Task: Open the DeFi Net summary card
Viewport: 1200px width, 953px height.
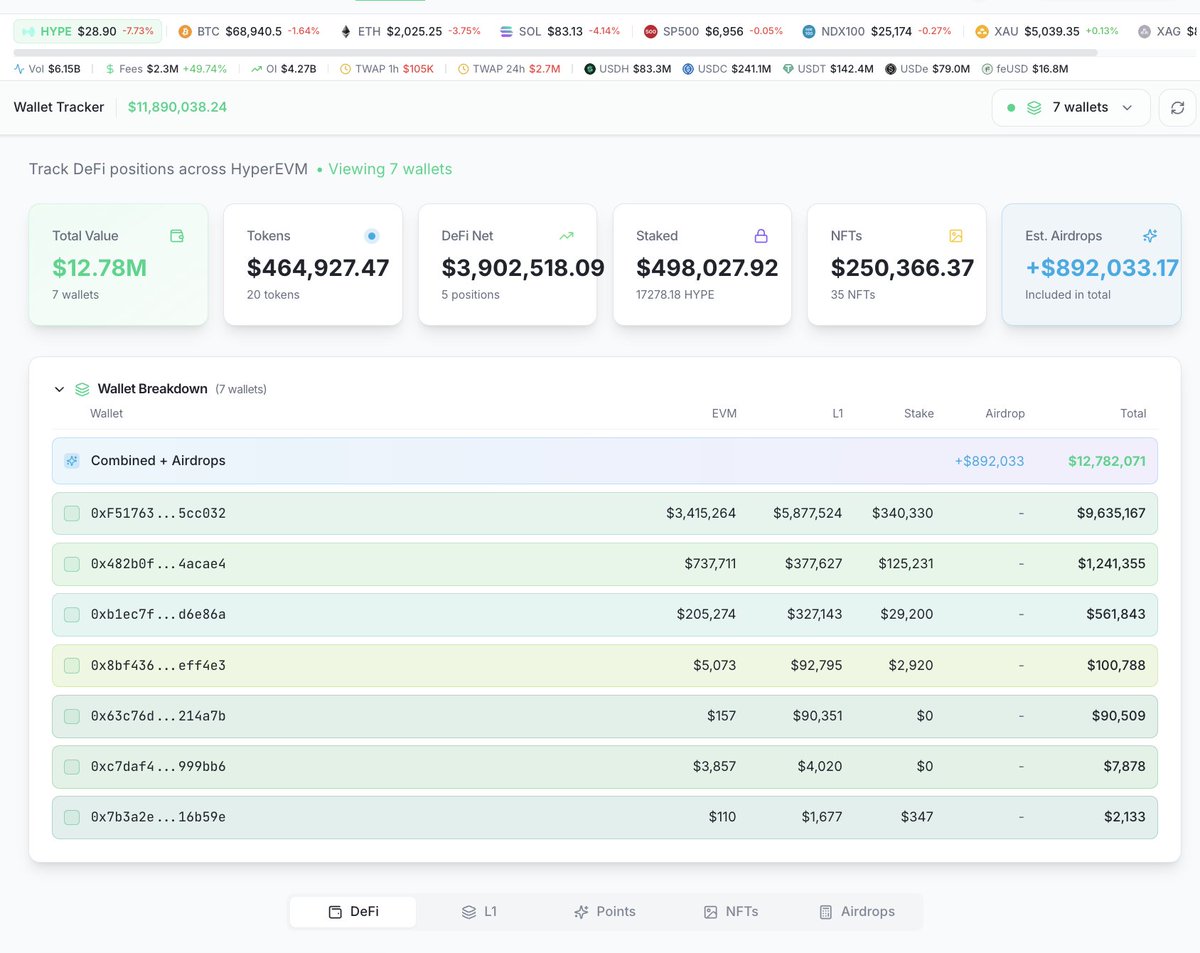Action: coord(507,265)
